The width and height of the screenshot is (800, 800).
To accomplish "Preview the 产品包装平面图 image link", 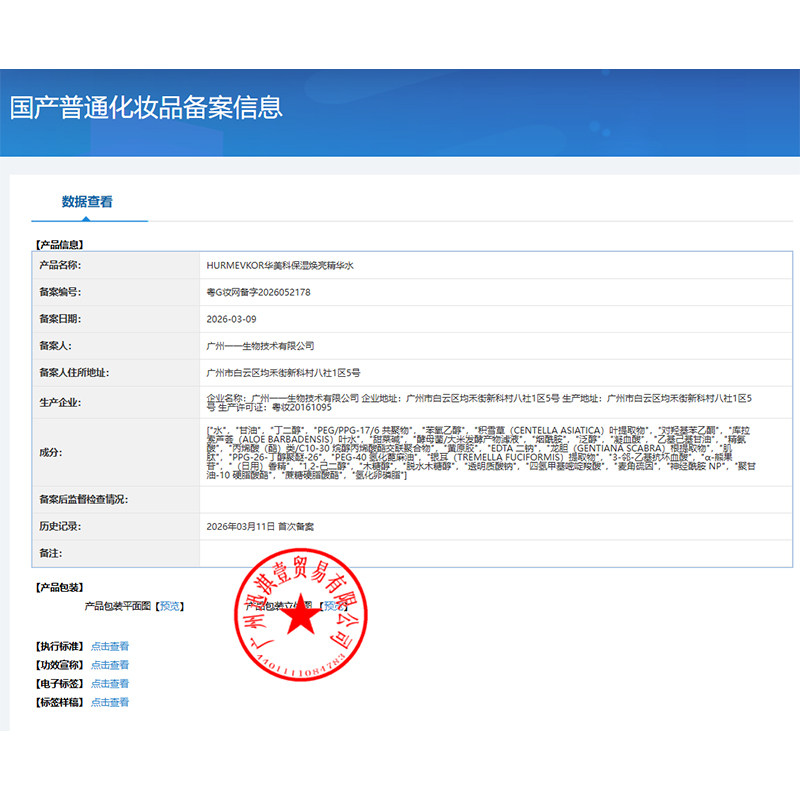I will [170, 606].
